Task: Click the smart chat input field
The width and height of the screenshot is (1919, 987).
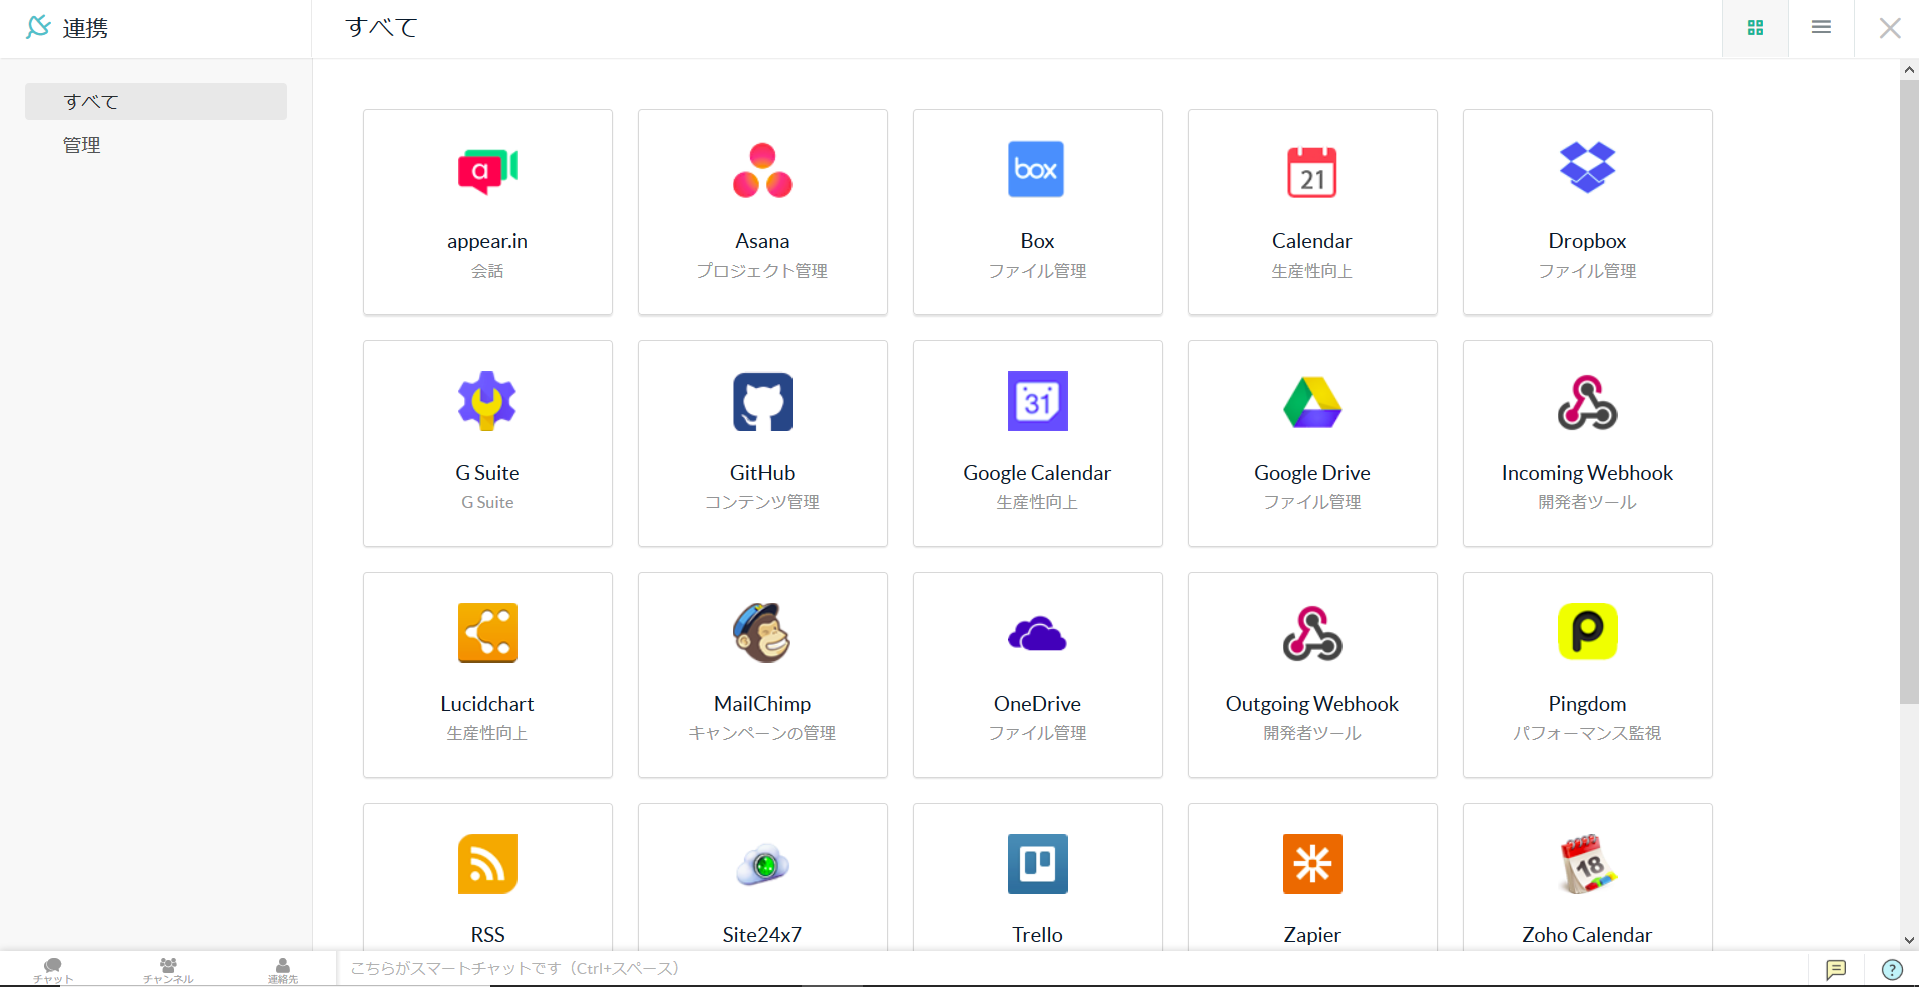Action: [x=1070, y=968]
